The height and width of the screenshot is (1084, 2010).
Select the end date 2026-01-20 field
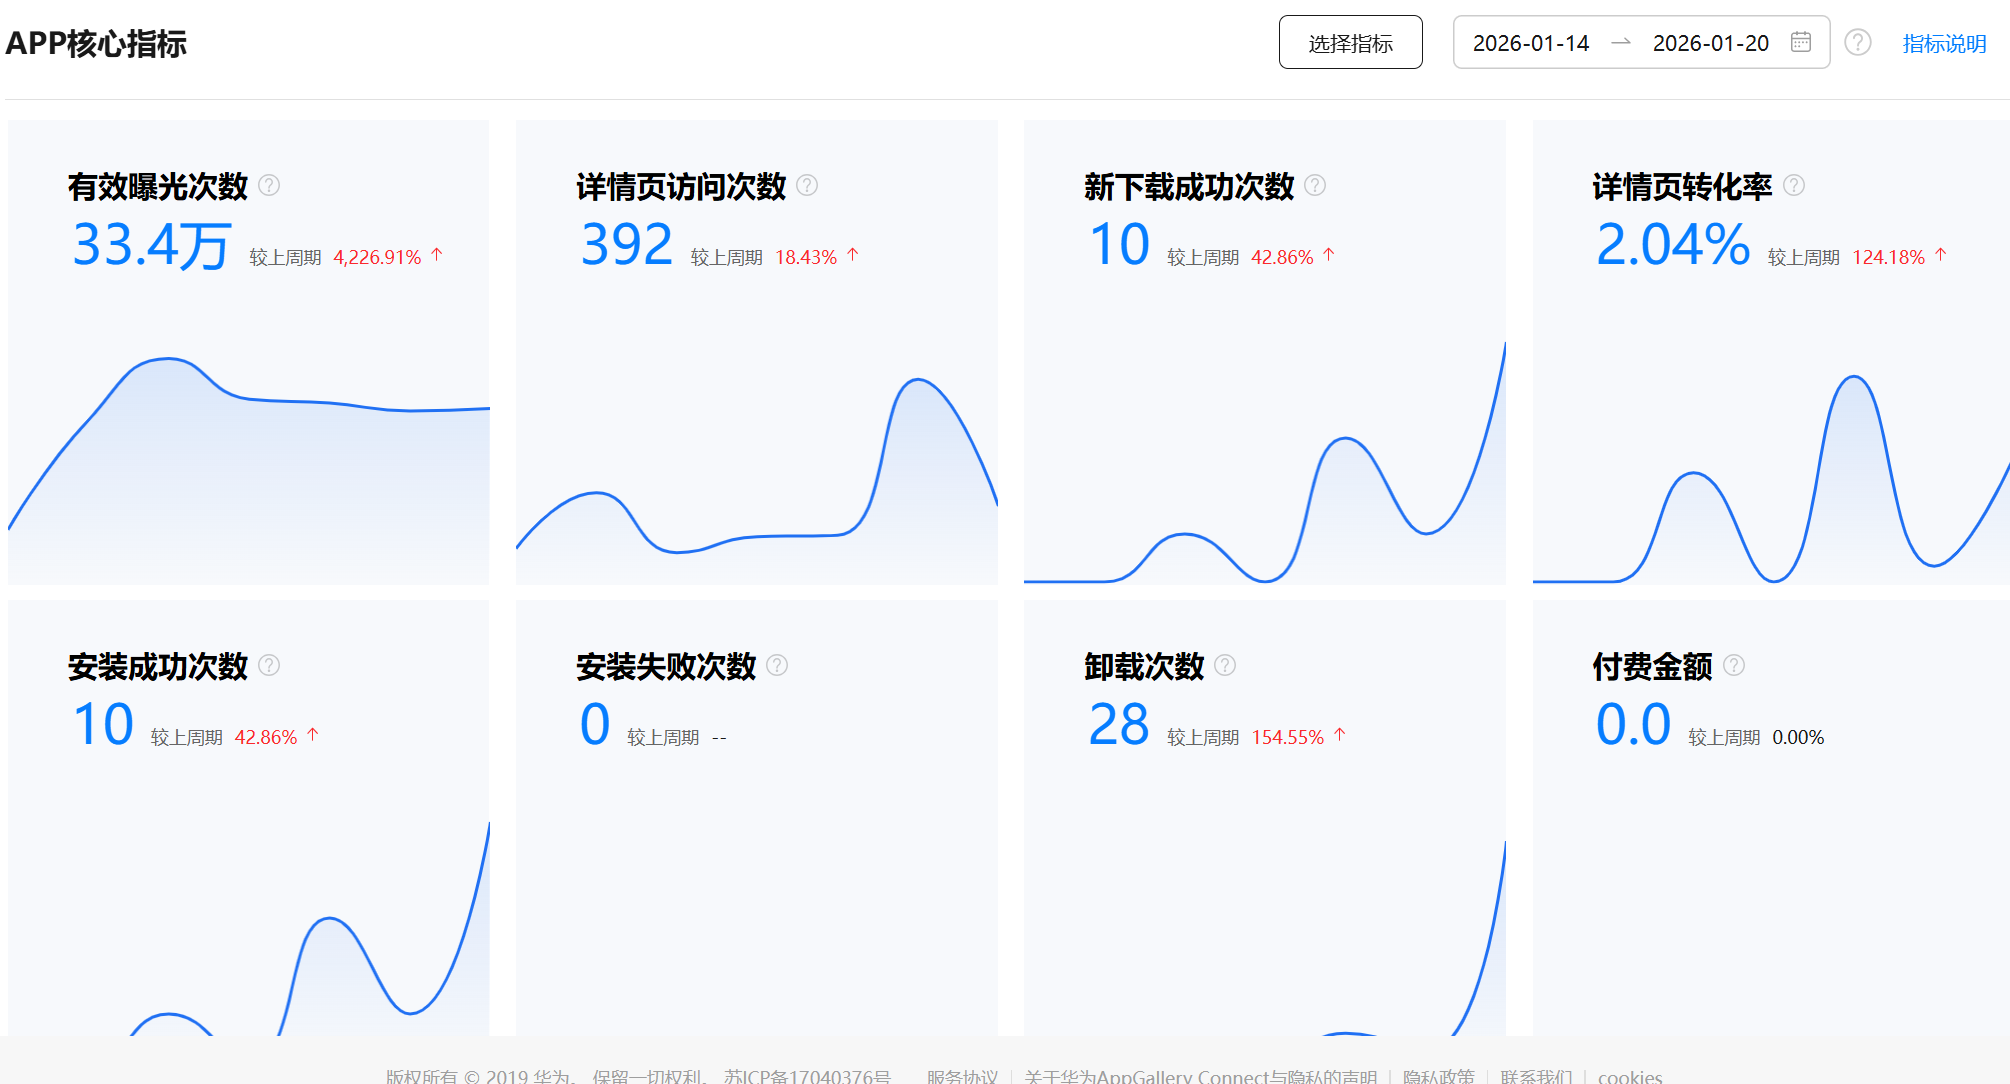pyautogui.click(x=1710, y=43)
